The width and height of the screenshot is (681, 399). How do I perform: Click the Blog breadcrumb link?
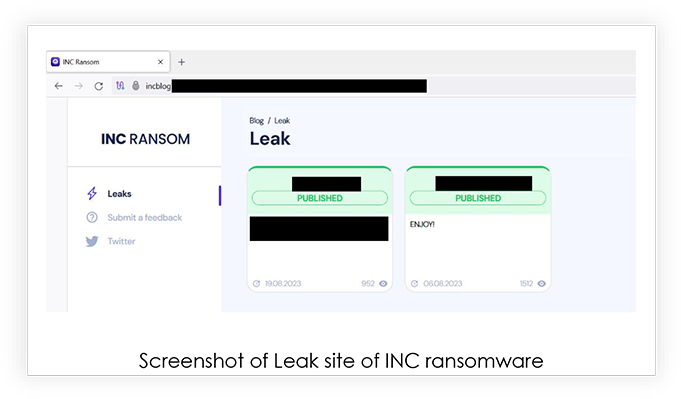point(256,121)
